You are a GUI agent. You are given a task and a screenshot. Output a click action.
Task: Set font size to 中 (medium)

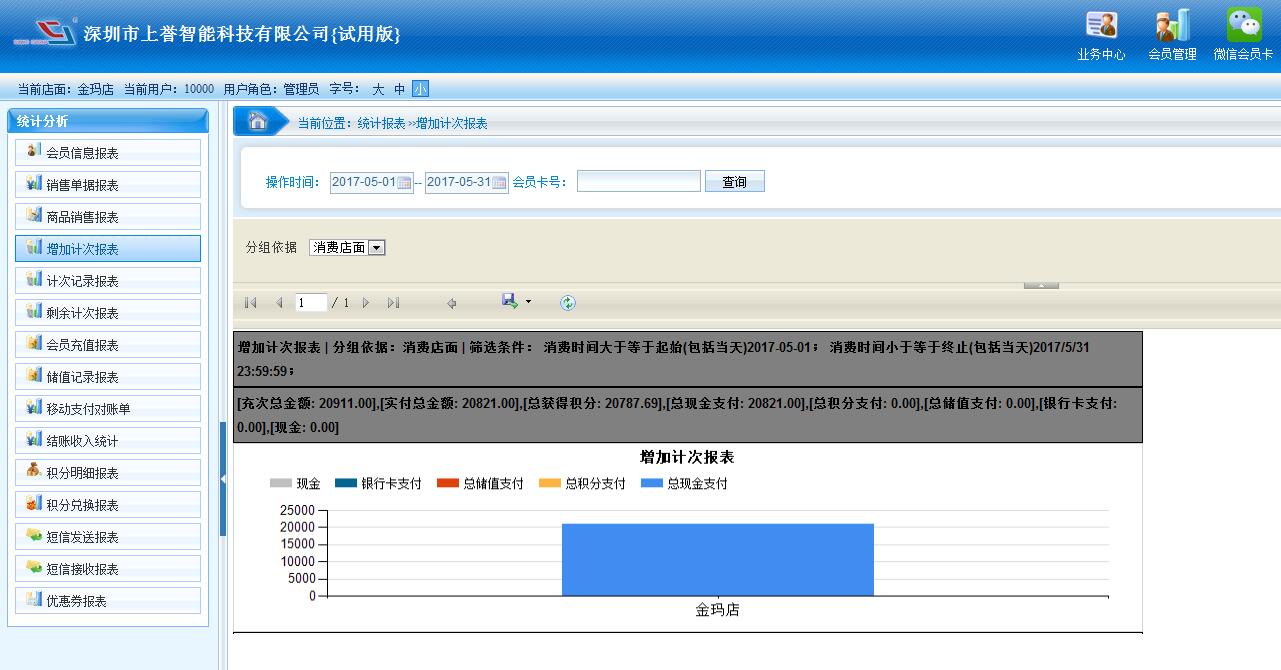399,89
